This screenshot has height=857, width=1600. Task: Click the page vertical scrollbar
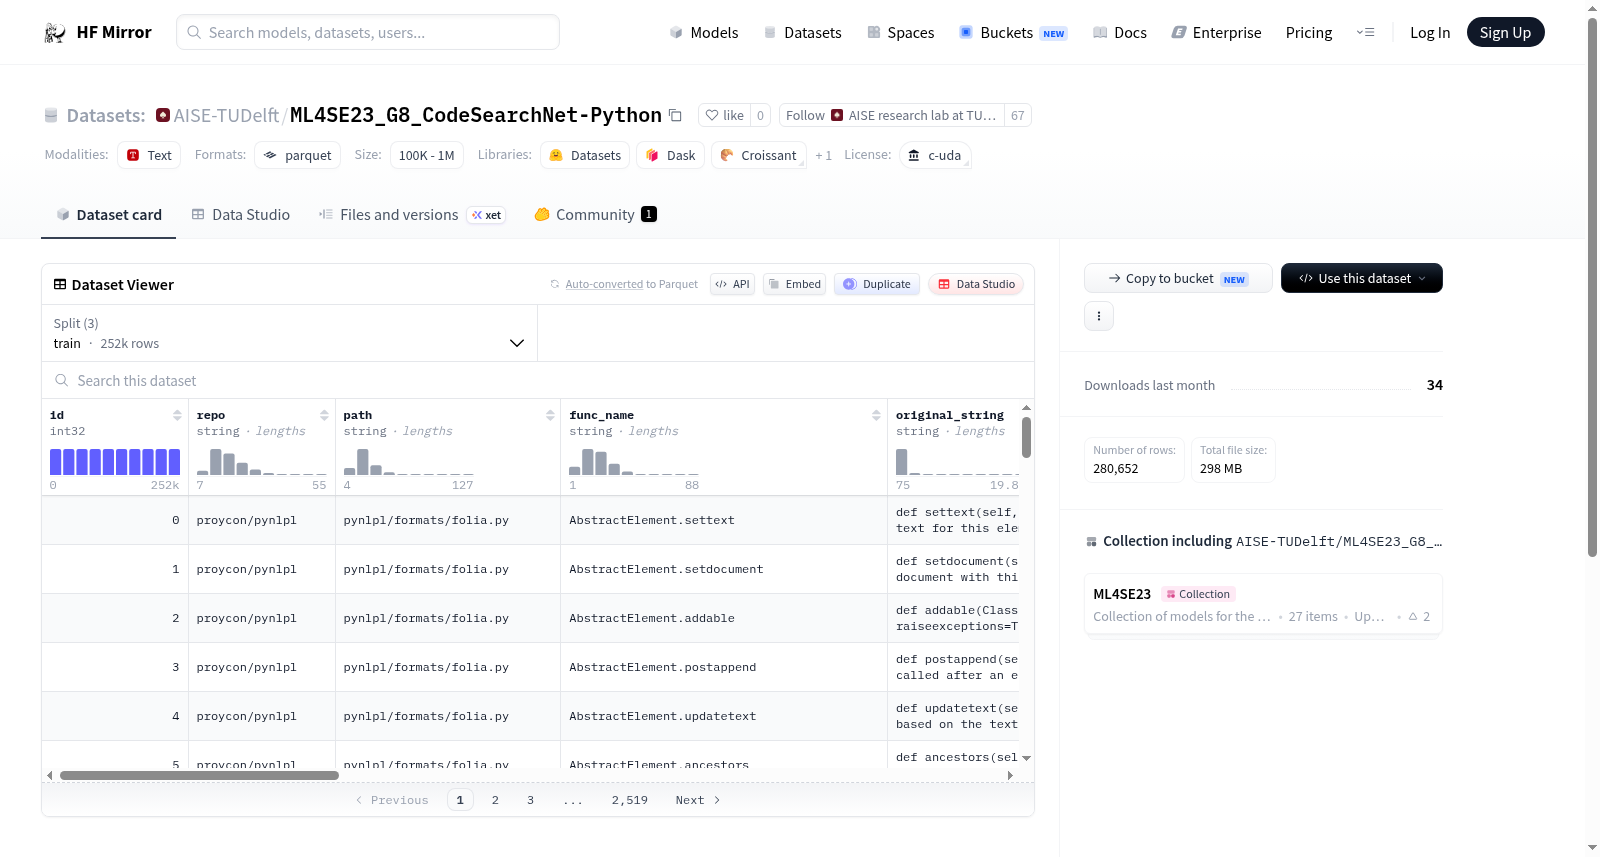pyautogui.click(x=1593, y=286)
